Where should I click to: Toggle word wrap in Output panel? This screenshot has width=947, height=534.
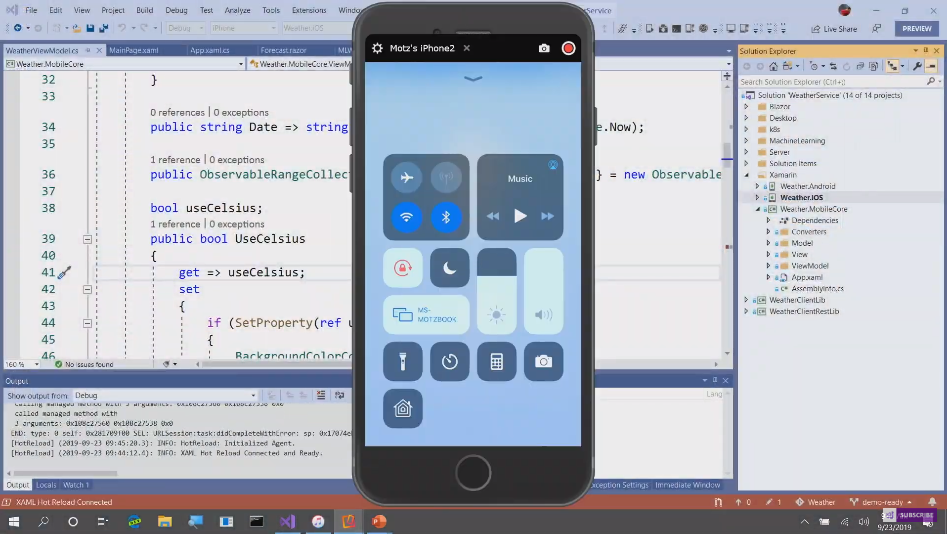(339, 395)
